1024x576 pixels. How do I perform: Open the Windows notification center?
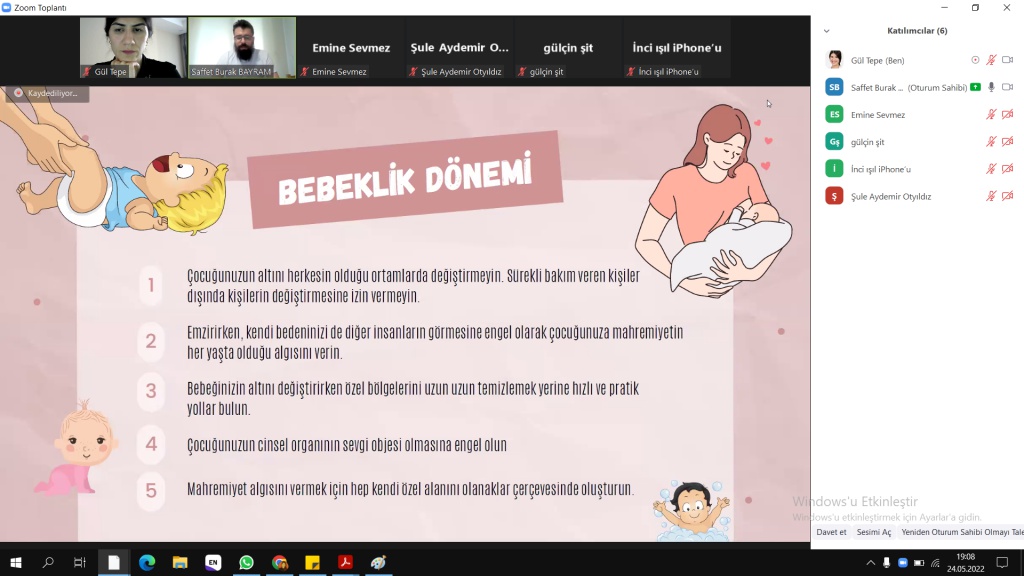[x=1002, y=563]
